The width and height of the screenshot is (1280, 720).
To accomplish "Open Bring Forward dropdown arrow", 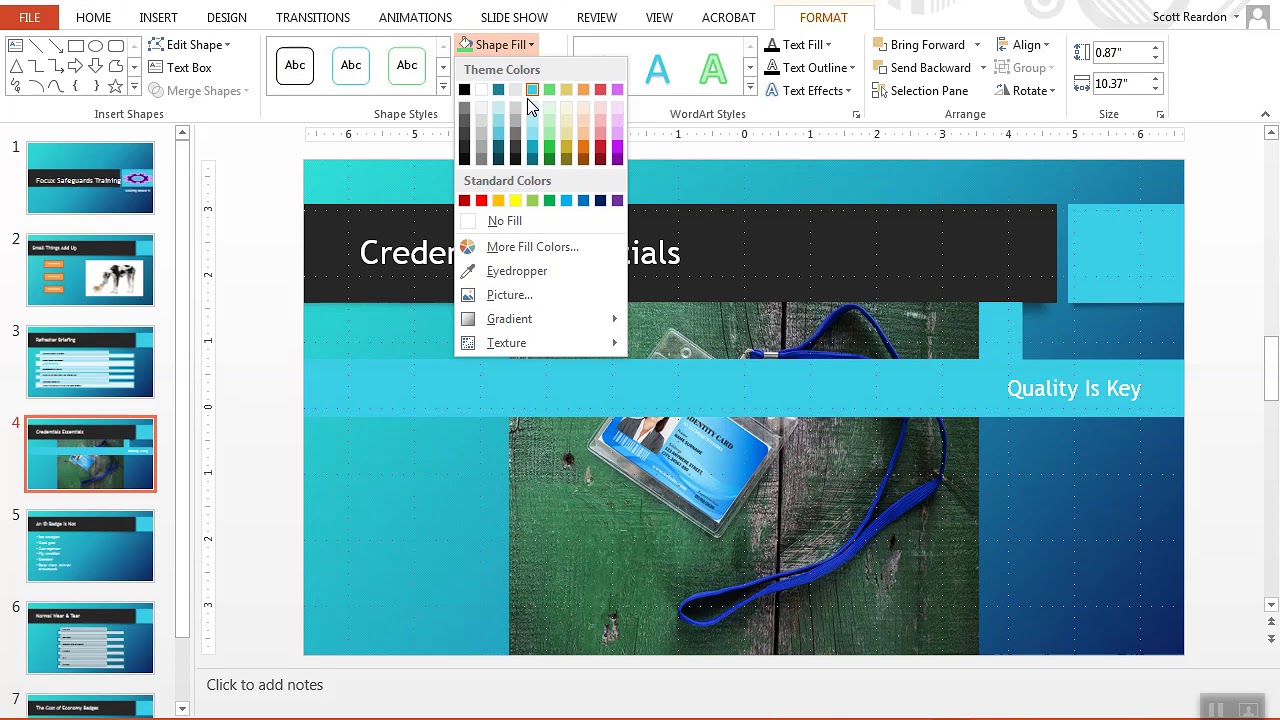I will tap(977, 45).
